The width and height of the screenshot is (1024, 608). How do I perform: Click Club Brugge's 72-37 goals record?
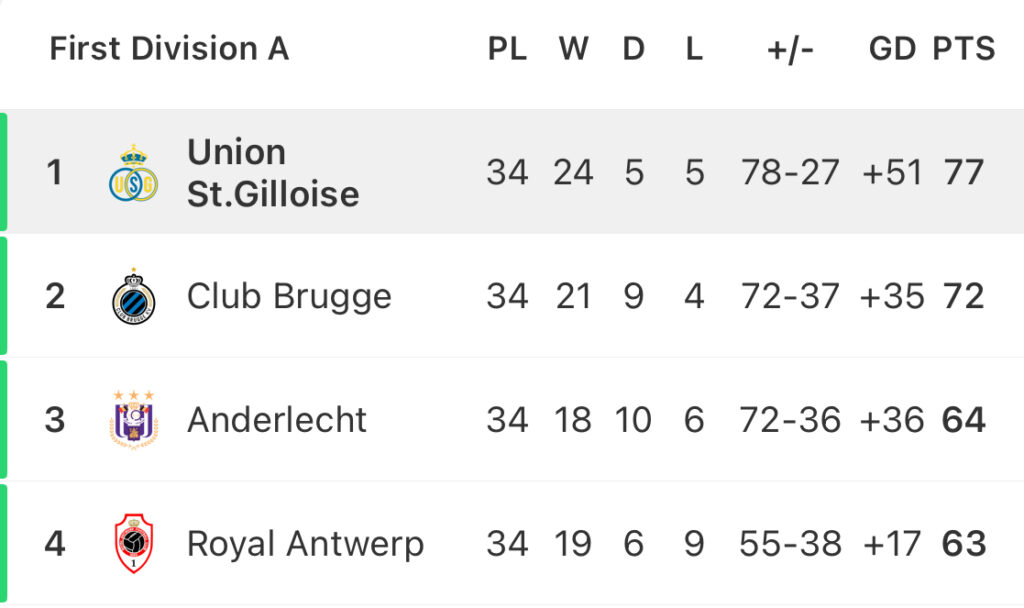click(x=790, y=296)
